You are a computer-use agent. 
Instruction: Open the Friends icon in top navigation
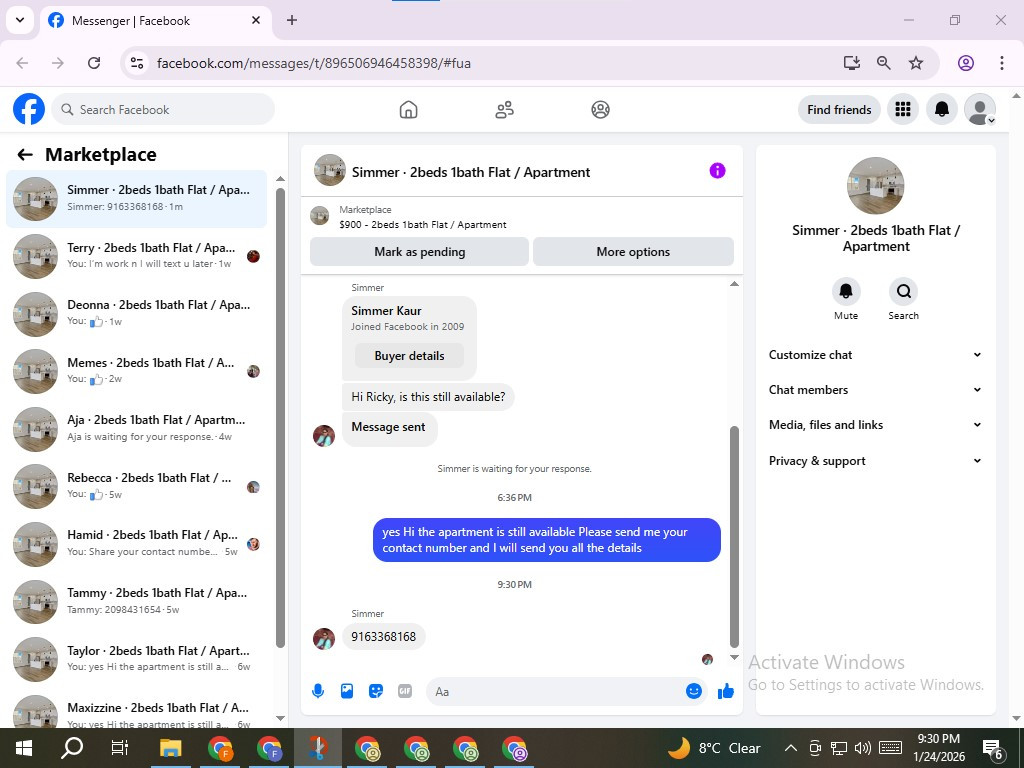click(504, 109)
